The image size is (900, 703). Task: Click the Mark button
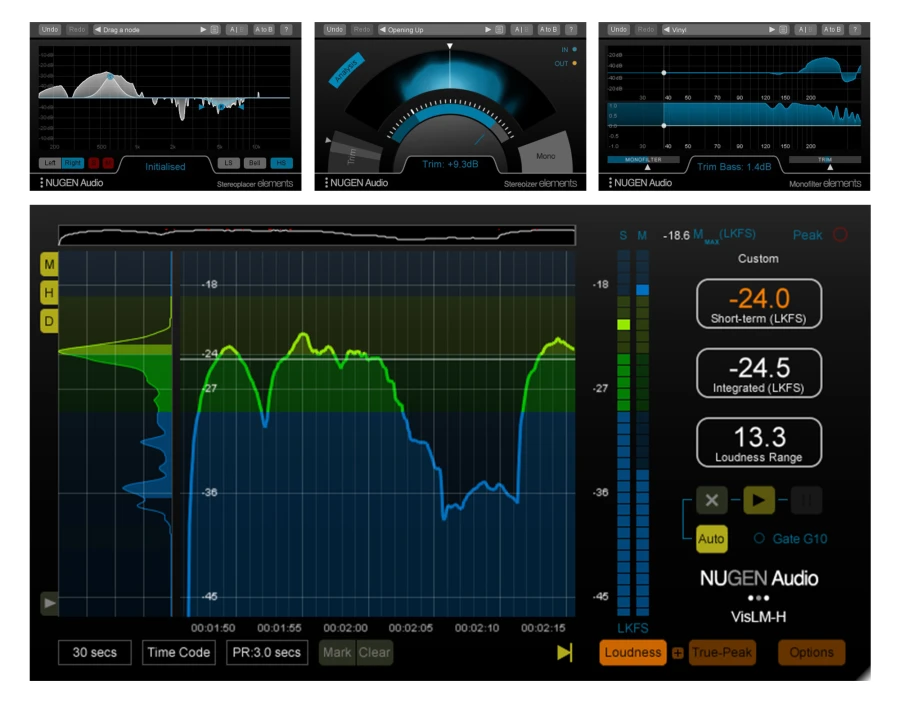[337, 652]
